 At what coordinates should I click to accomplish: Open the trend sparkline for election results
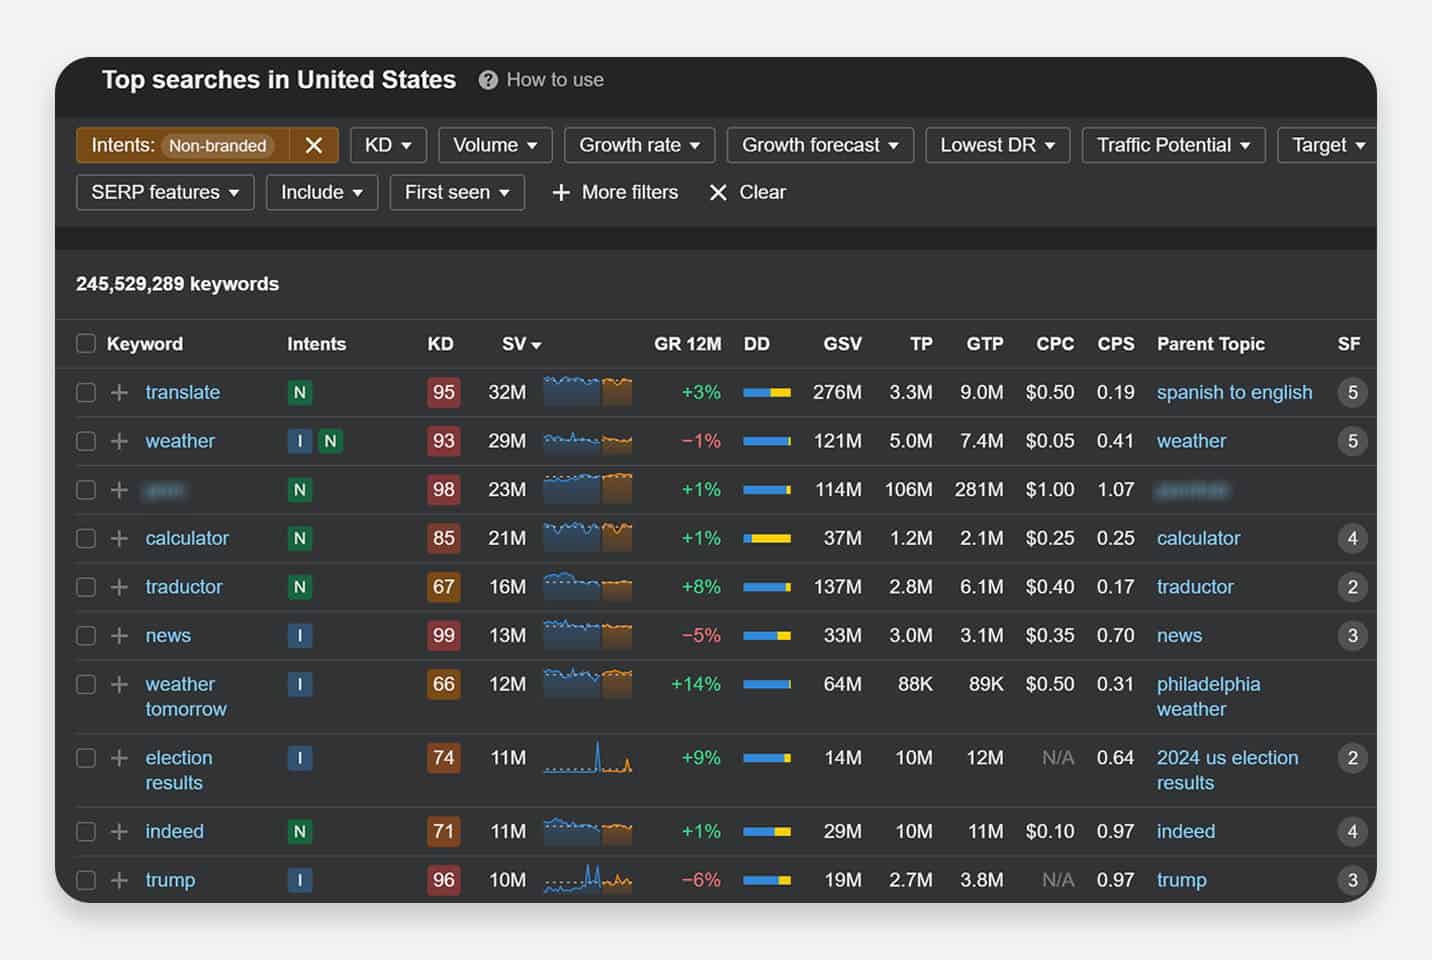(587, 757)
